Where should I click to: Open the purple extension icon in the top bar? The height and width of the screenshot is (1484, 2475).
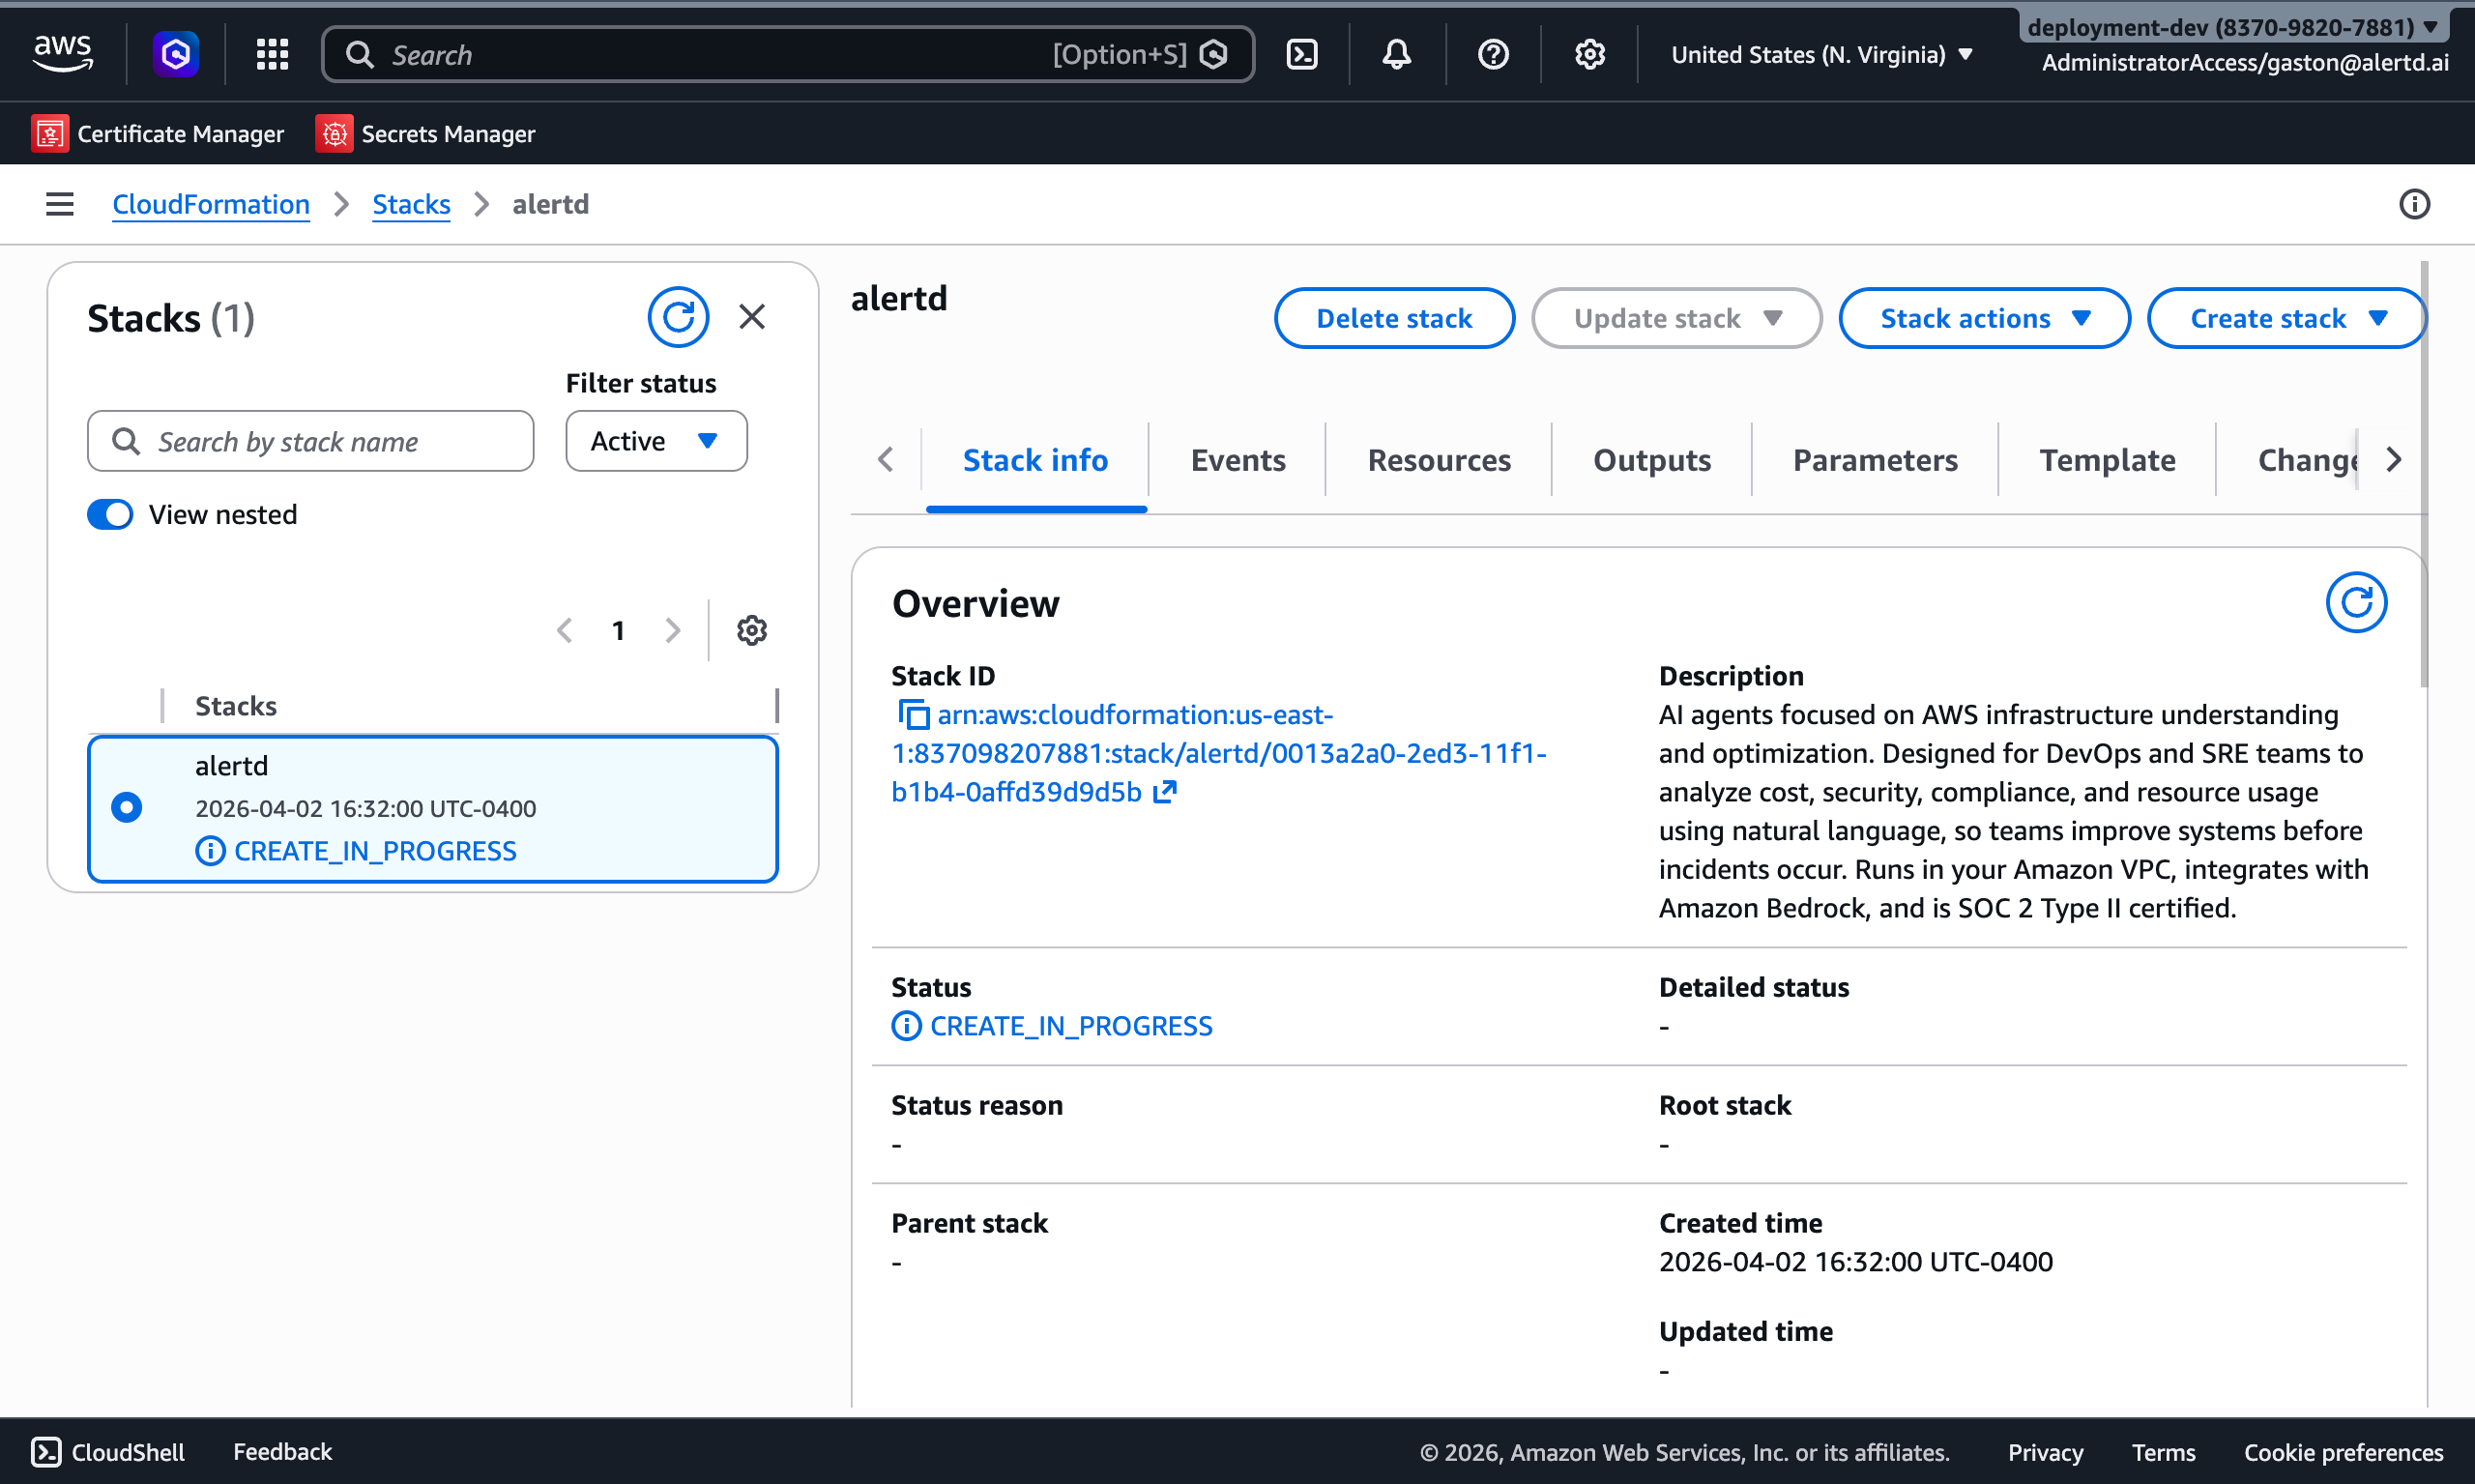click(x=175, y=54)
